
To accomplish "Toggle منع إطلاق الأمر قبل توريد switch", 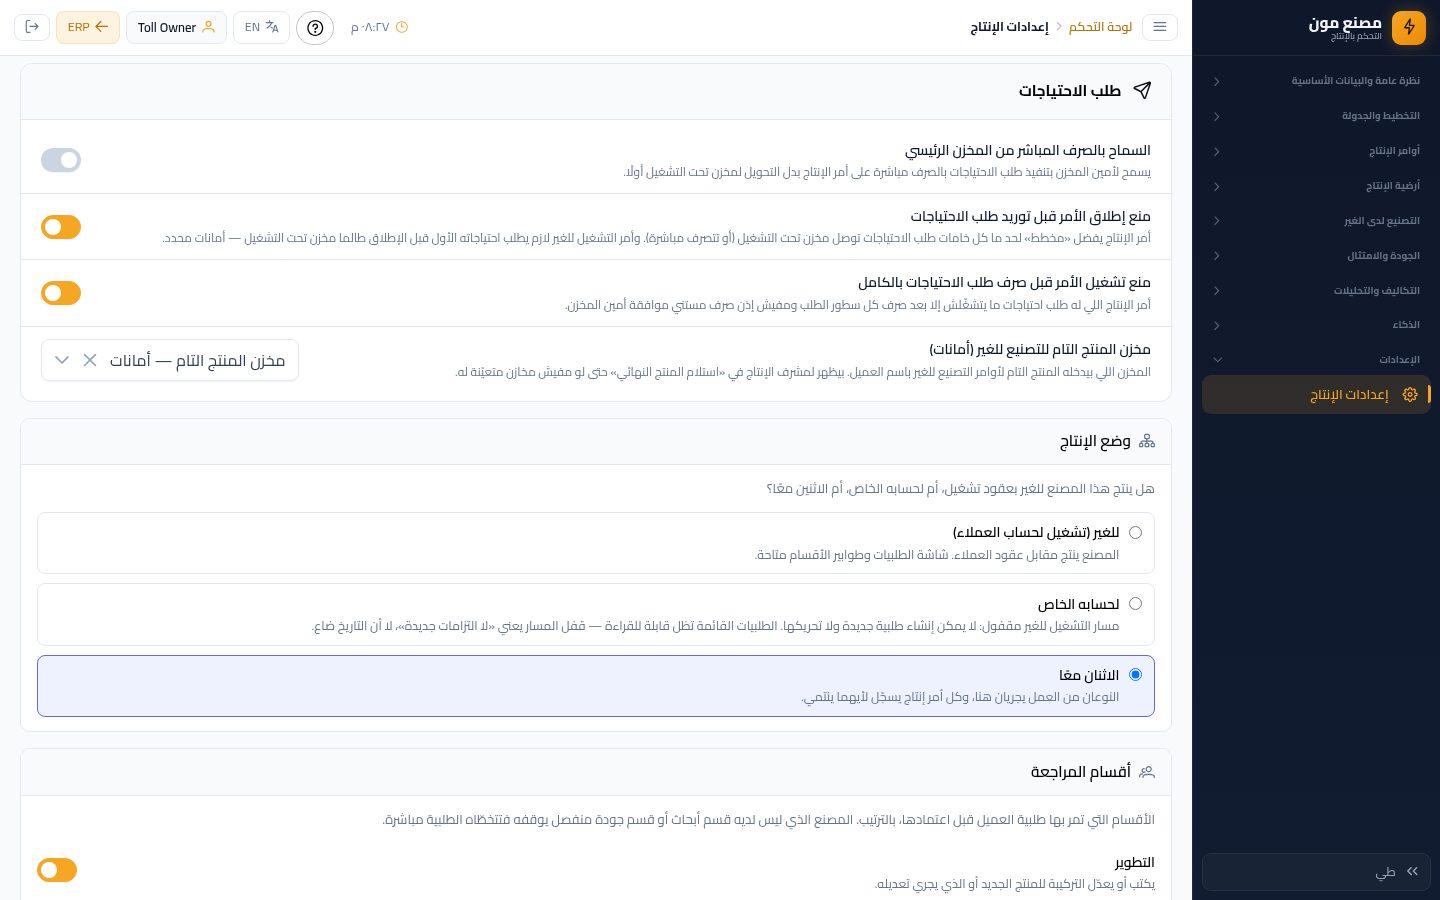I will 61,227.
